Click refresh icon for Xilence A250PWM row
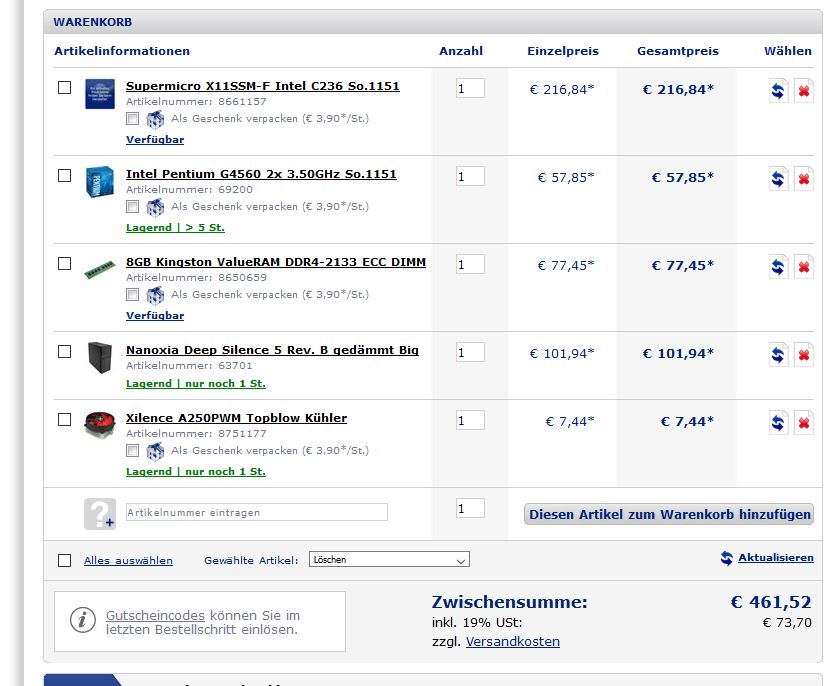831x686 pixels. 778,423
